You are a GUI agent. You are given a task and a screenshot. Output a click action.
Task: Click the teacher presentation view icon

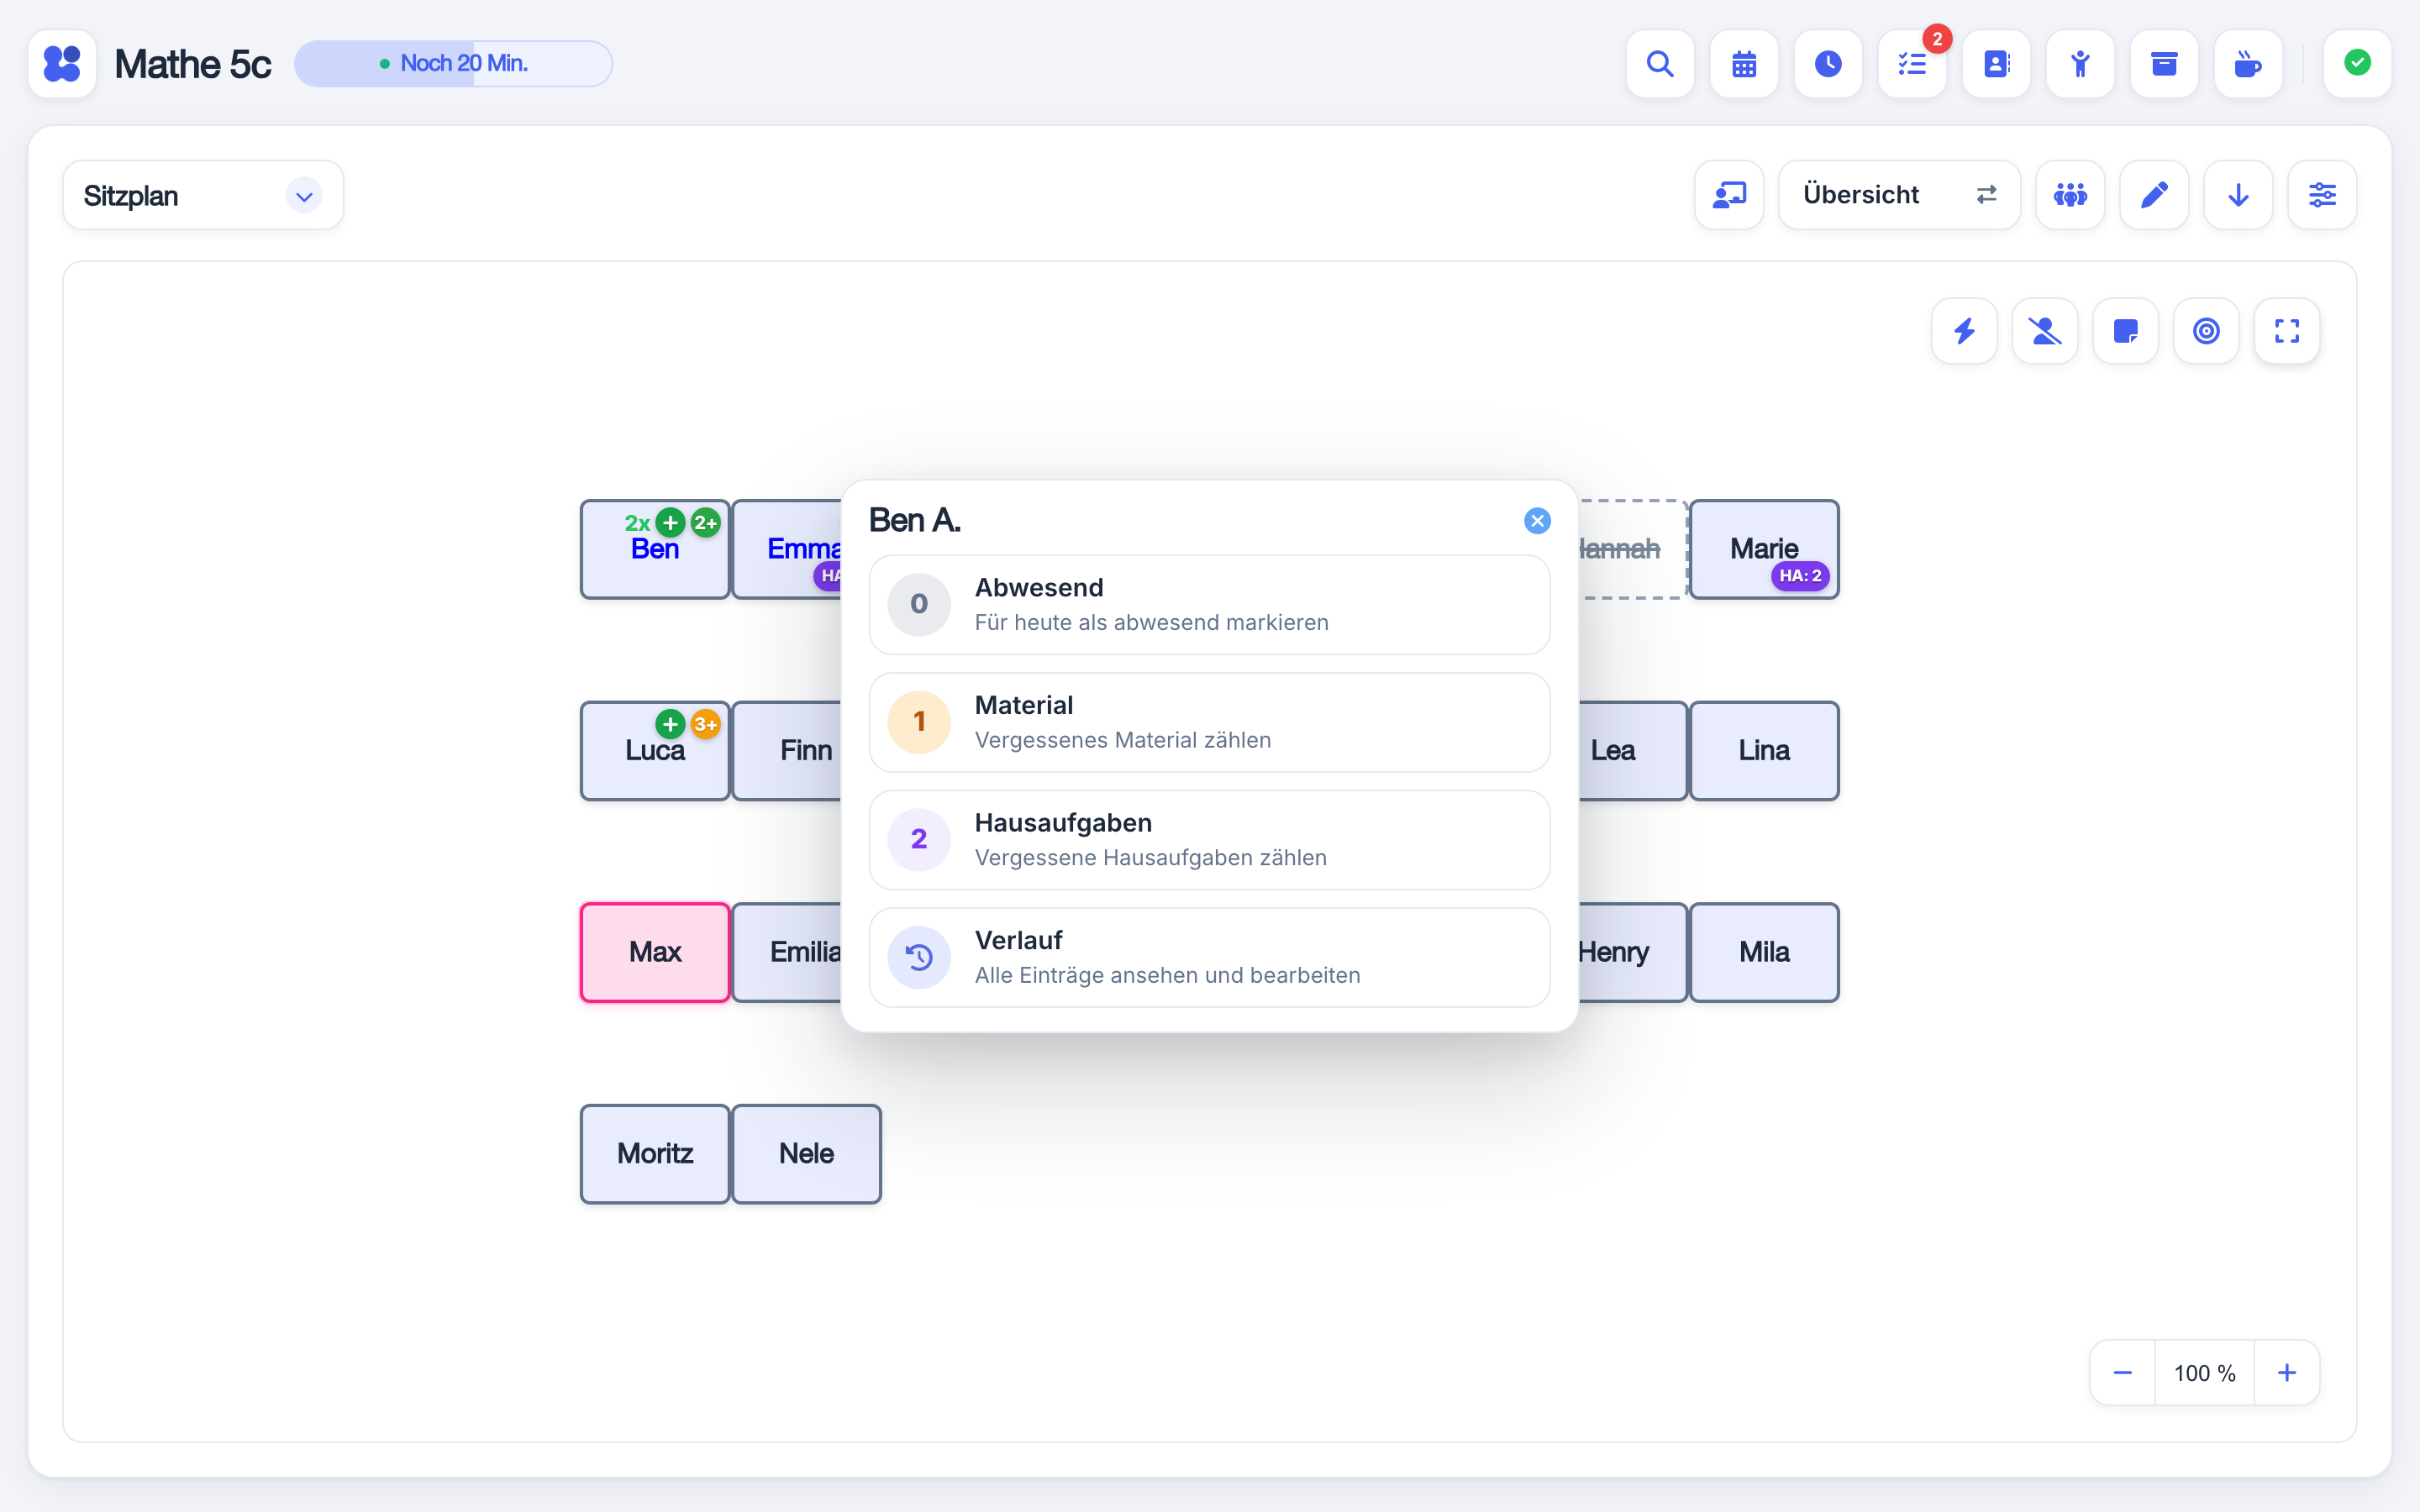pyautogui.click(x=1729, y=195)
